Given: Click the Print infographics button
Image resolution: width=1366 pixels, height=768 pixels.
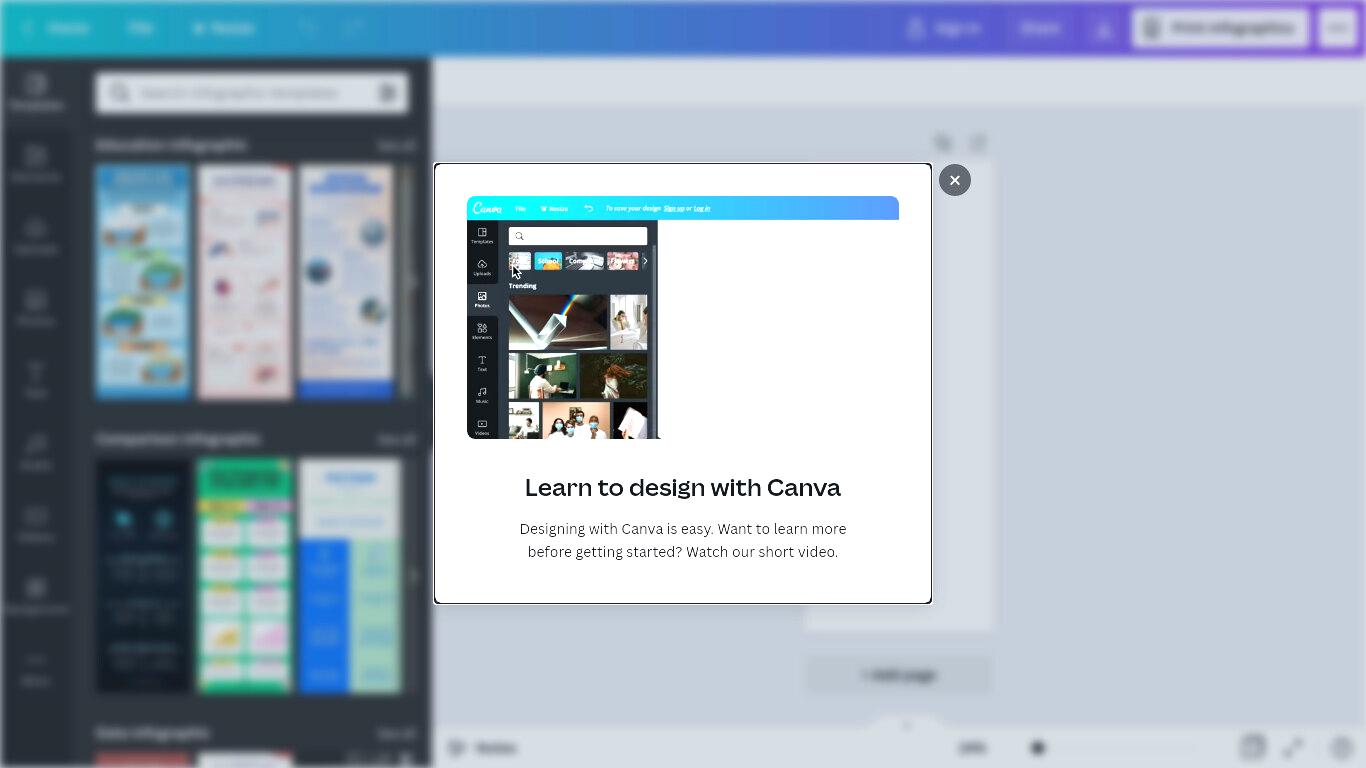Looking at the screenshot, I should (x=1221, y=28).
